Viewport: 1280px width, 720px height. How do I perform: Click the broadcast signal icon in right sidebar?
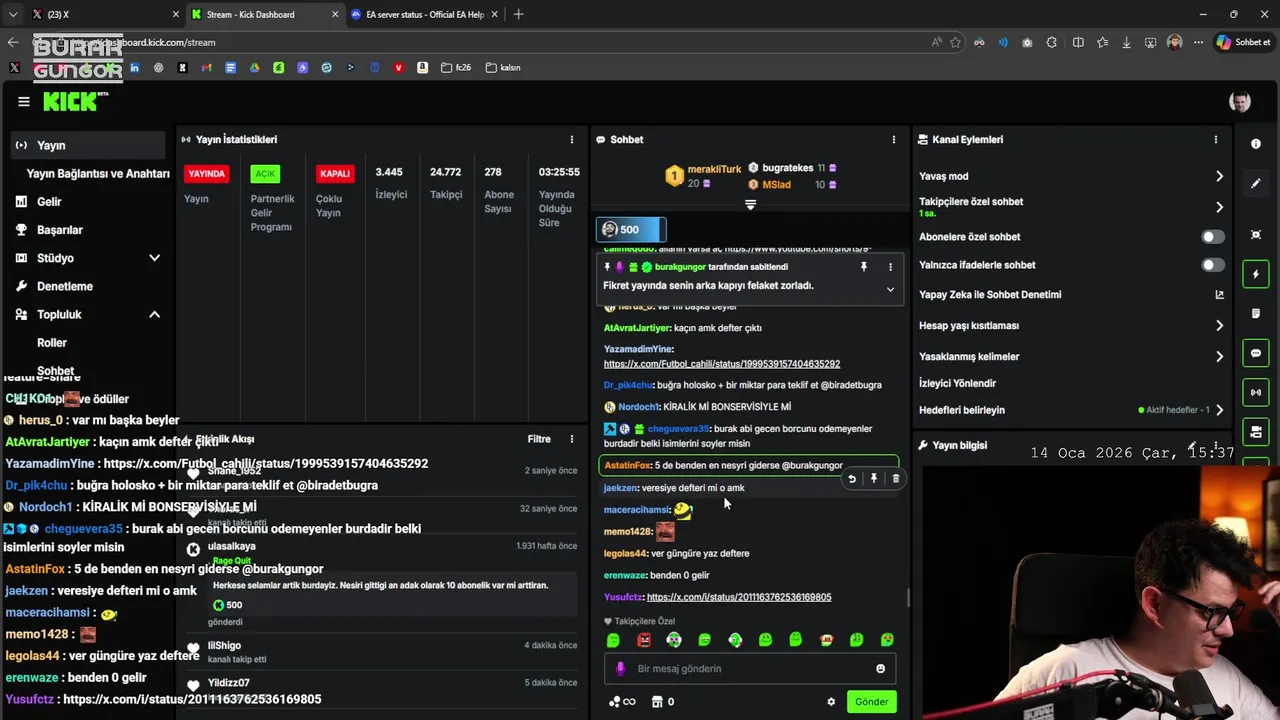click(1256, 392)
